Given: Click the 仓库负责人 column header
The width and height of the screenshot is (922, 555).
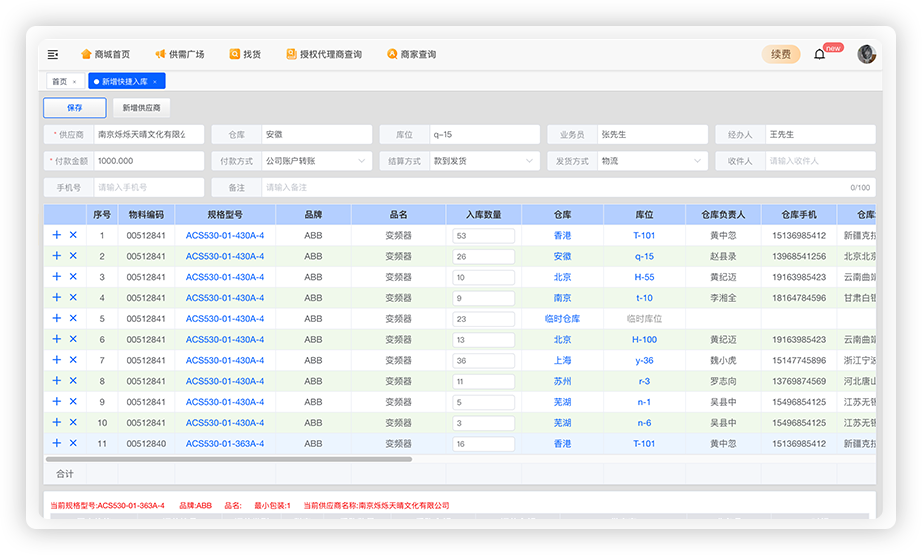Looking at the screenshot, I should point(723,215).
